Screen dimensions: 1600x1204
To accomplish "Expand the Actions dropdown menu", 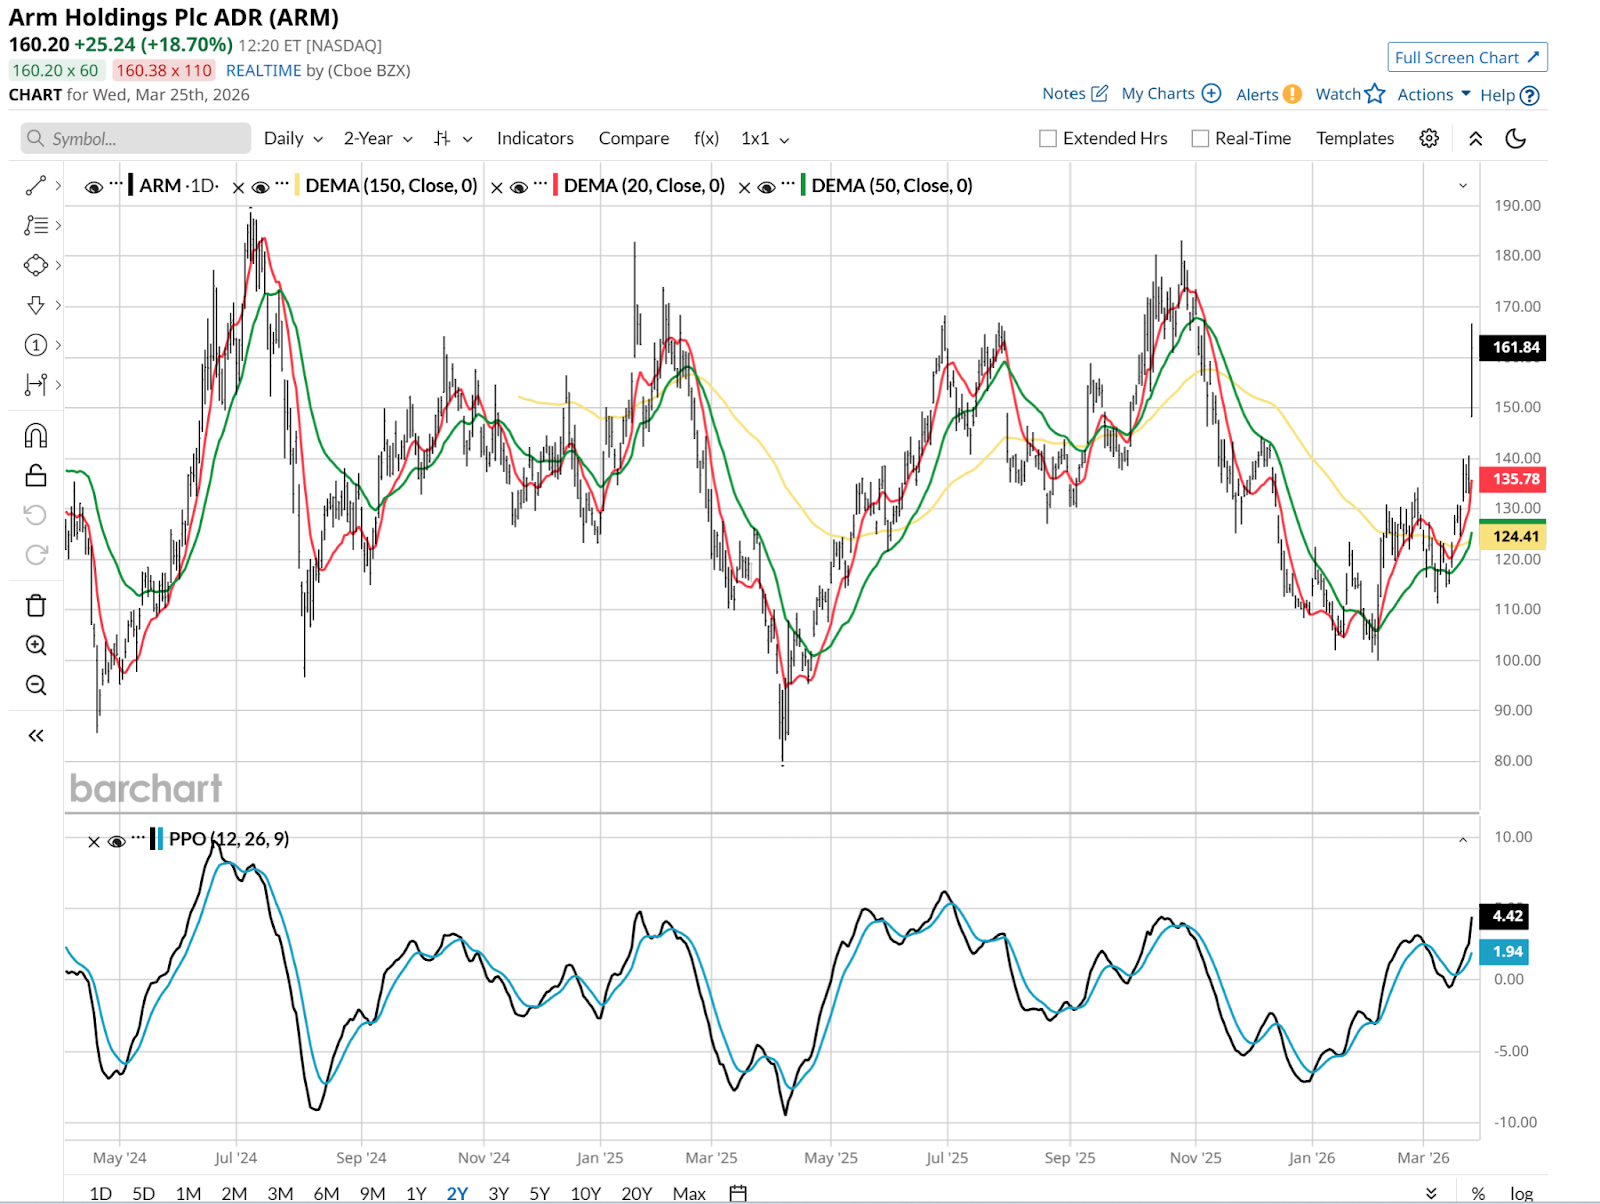I will coord(1434,95).
